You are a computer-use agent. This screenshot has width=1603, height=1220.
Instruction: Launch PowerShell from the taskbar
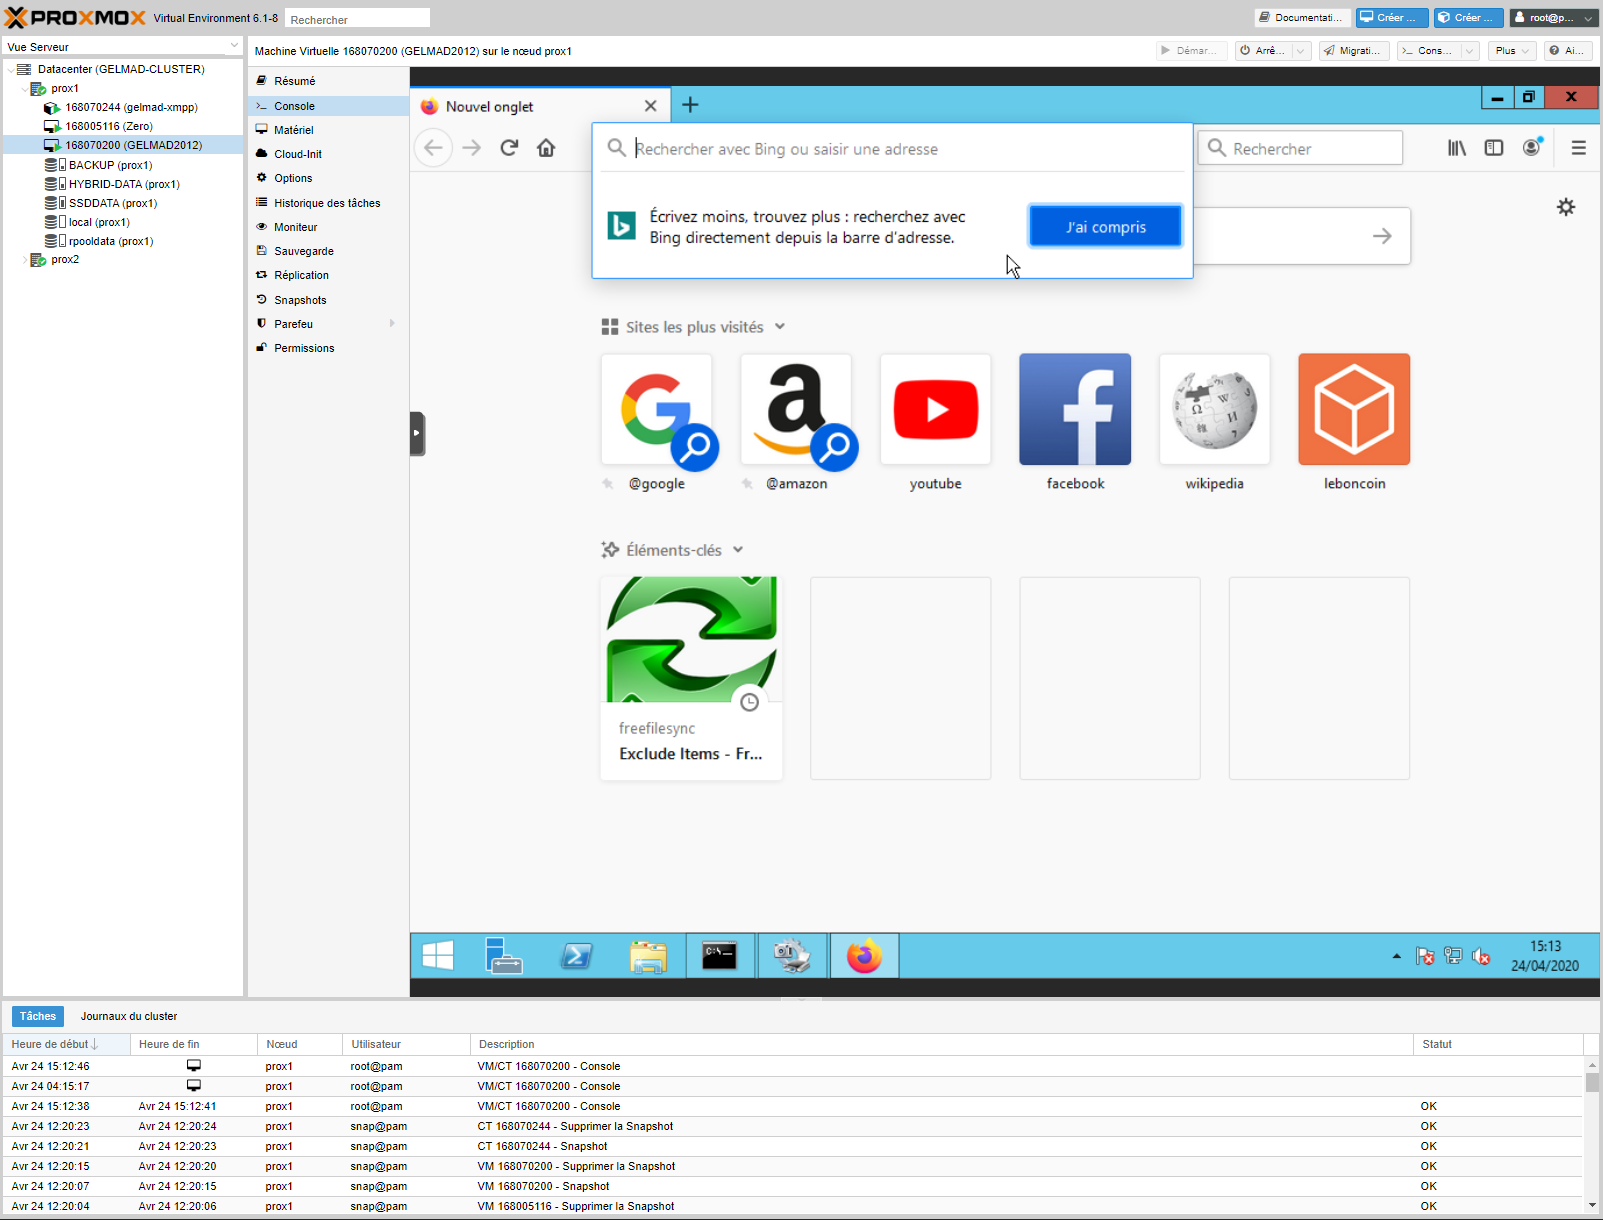(577, 956)
